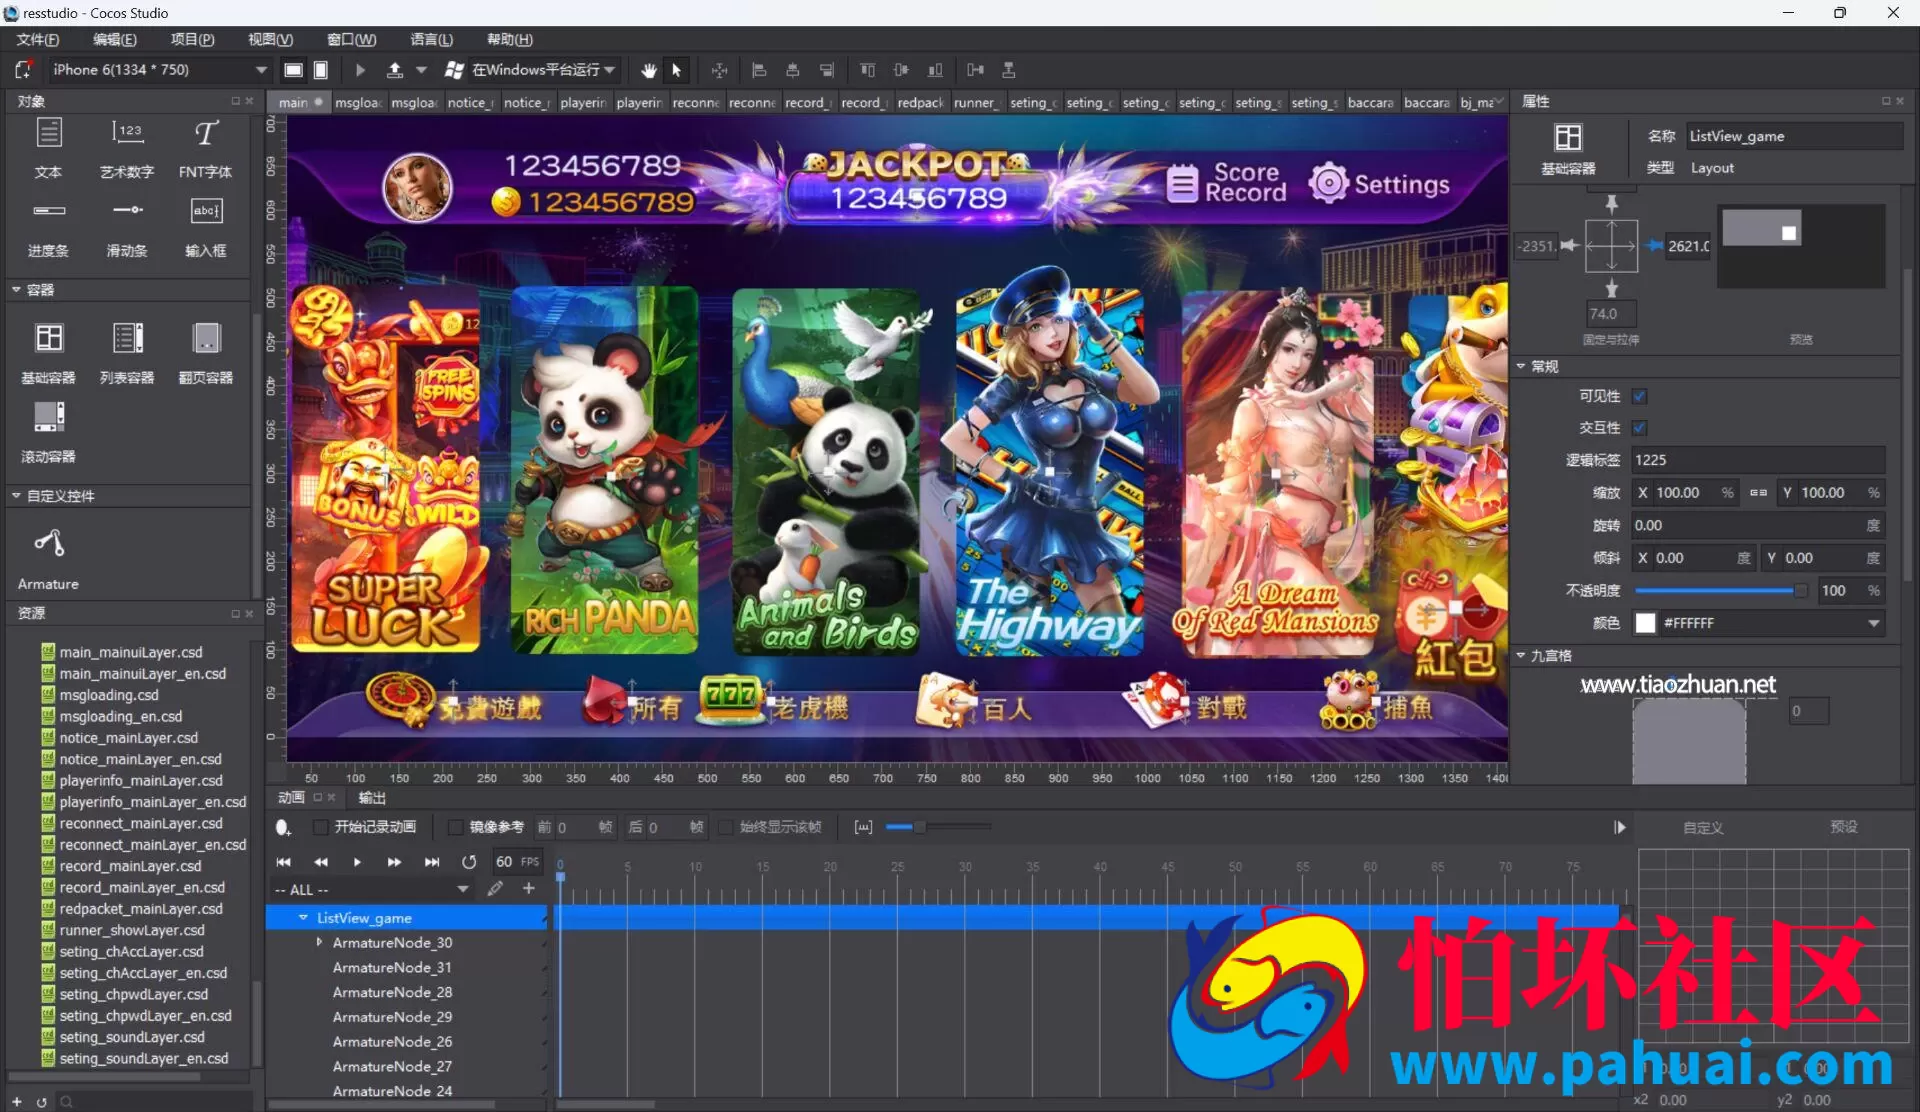
Task: Select the 输入框 text field widget
Action: pos(205,227)
